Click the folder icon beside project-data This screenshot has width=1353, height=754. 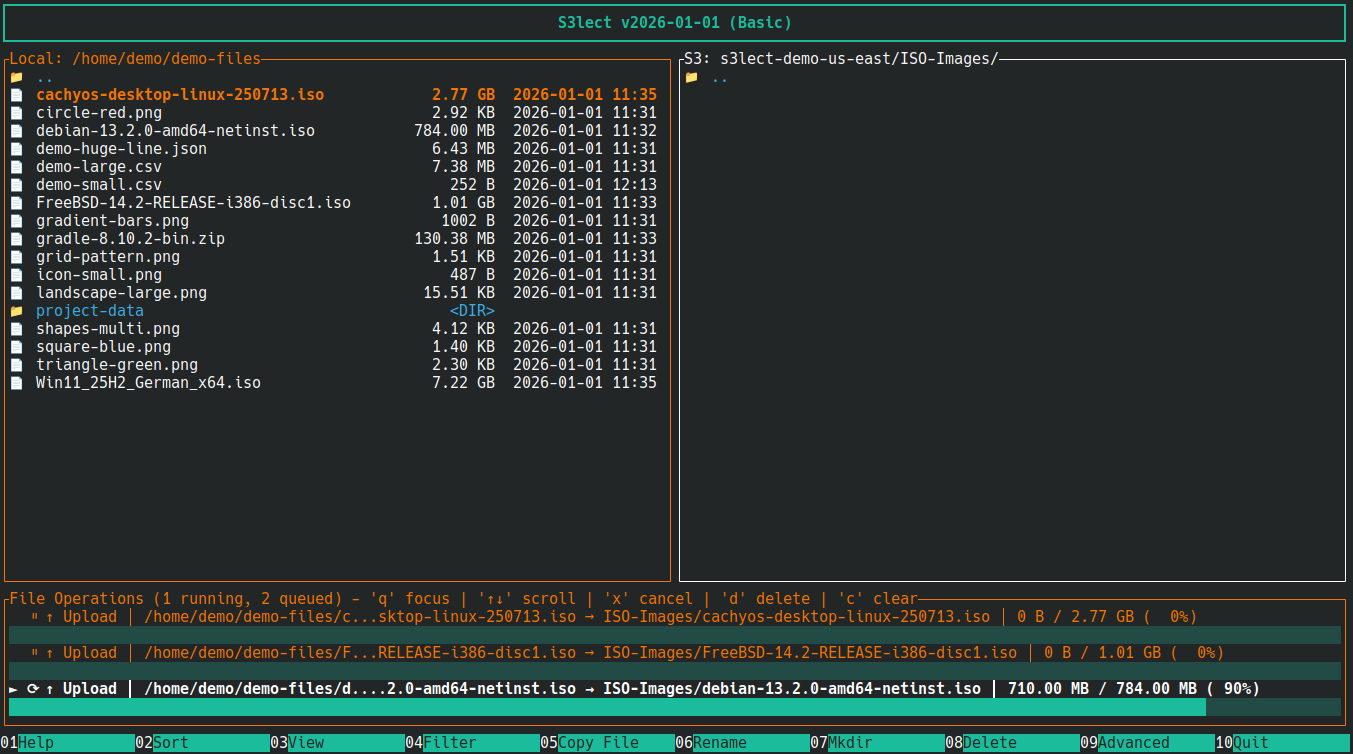(x=16, y=310)
